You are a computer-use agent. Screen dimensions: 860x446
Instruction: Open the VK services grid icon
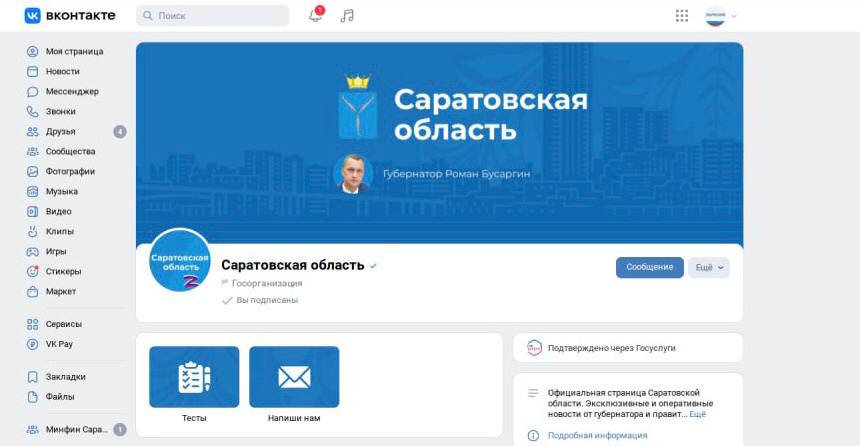click(x=681, y=16)
